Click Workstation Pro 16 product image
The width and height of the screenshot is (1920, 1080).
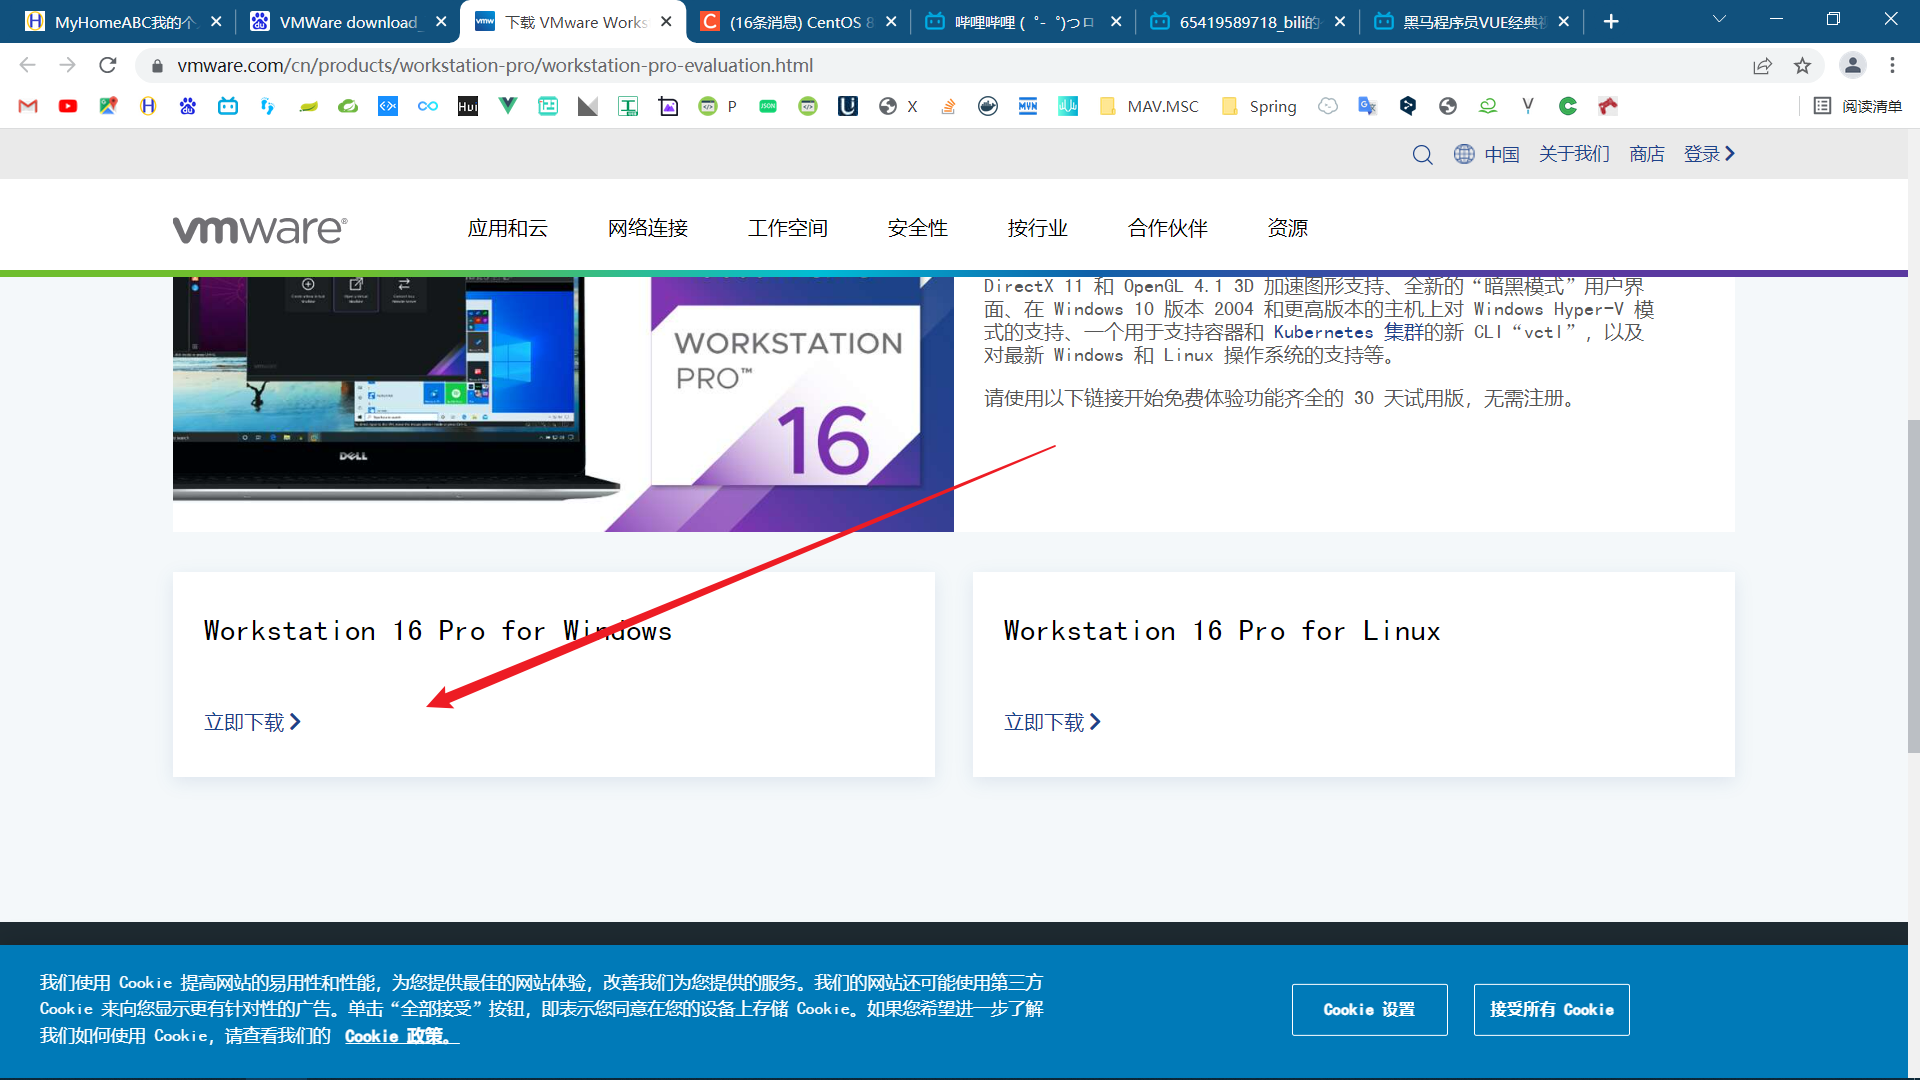coord(563,404)
